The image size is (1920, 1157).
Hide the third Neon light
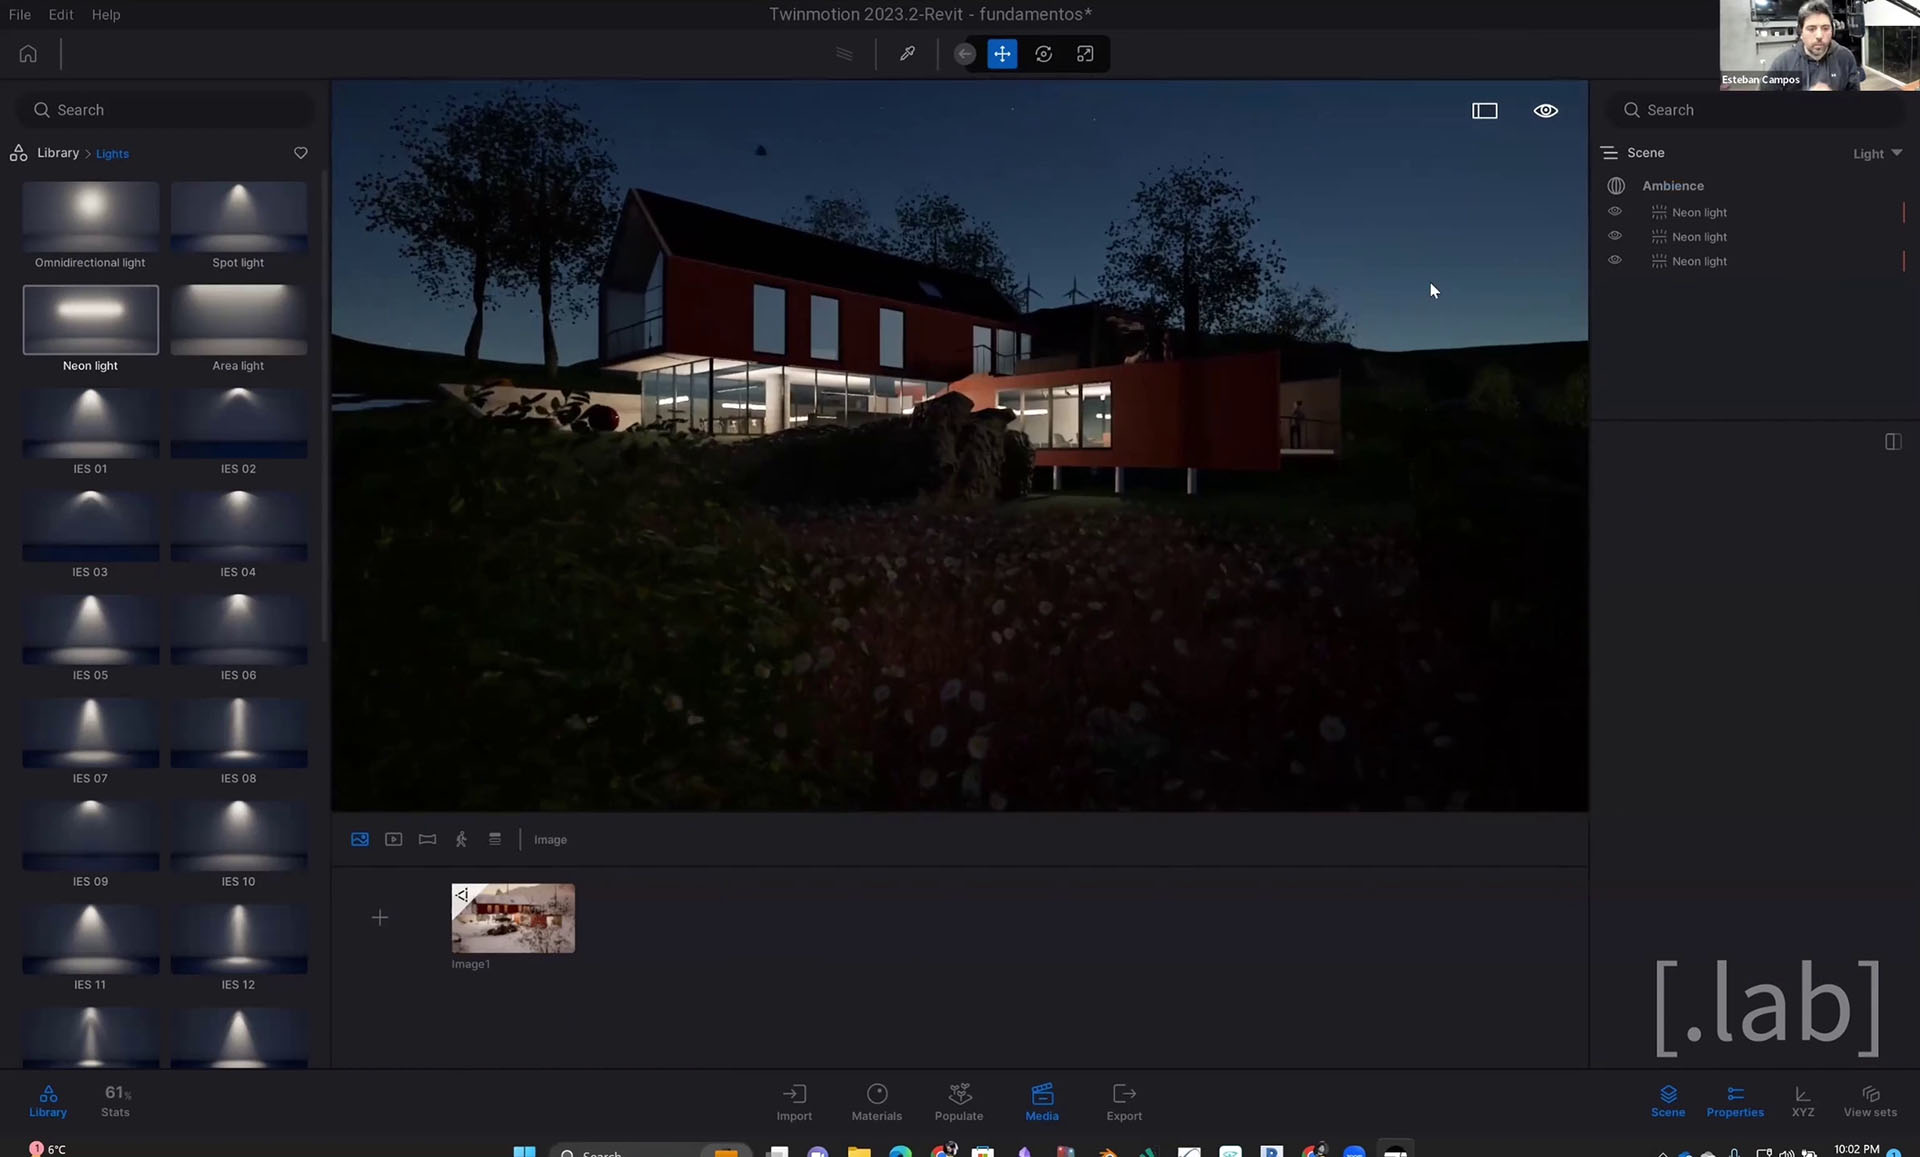(1614, 260)
